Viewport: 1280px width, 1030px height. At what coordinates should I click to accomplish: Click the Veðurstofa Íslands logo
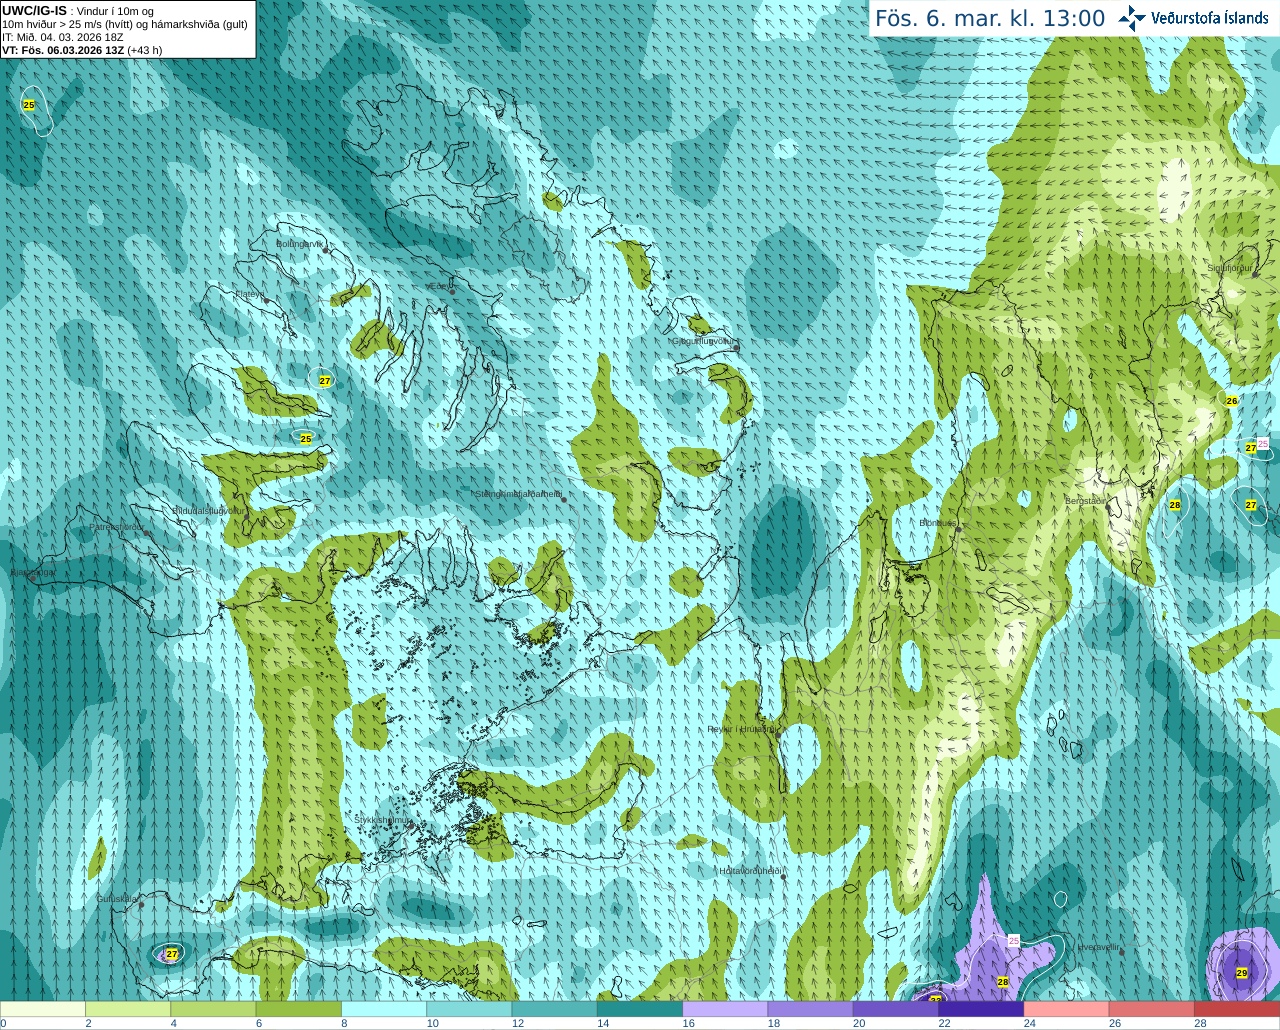coord(1194,18)
